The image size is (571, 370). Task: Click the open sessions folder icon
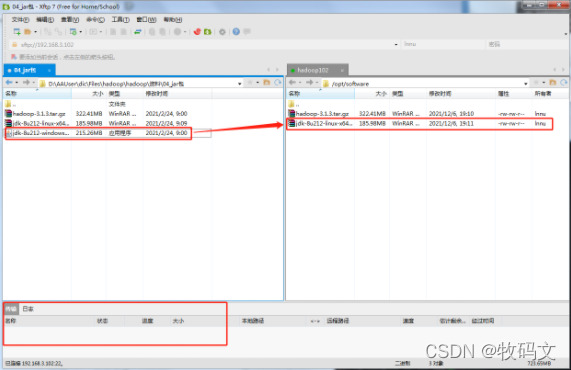(x=27, y=32)
